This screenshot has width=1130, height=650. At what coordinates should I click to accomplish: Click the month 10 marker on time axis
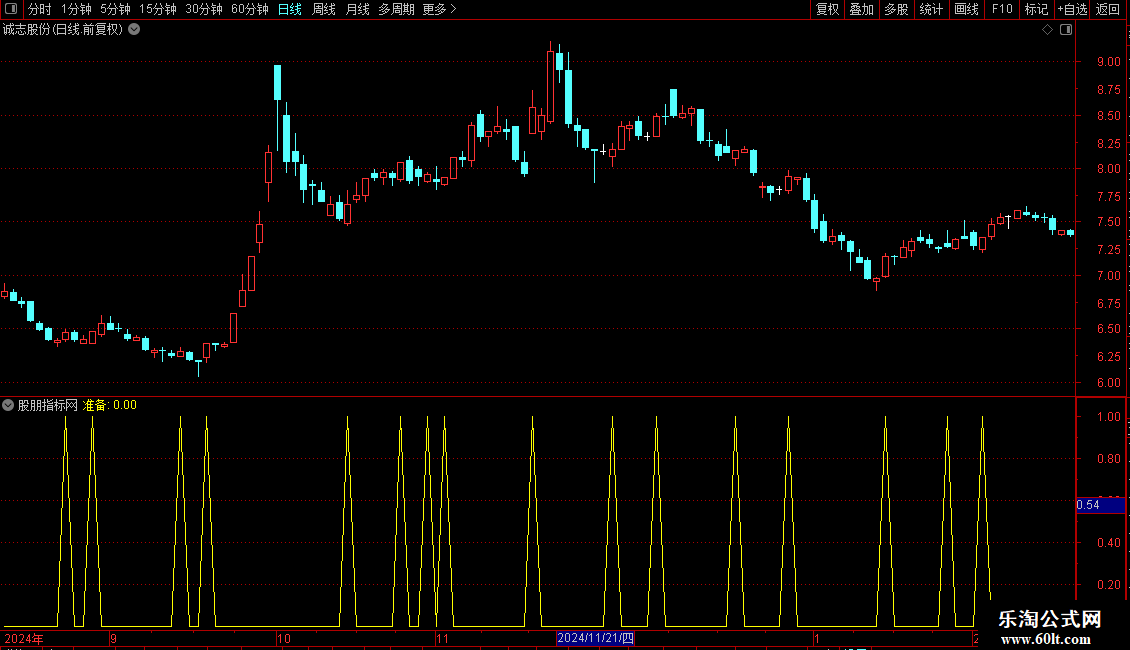[x=284, y=638]
